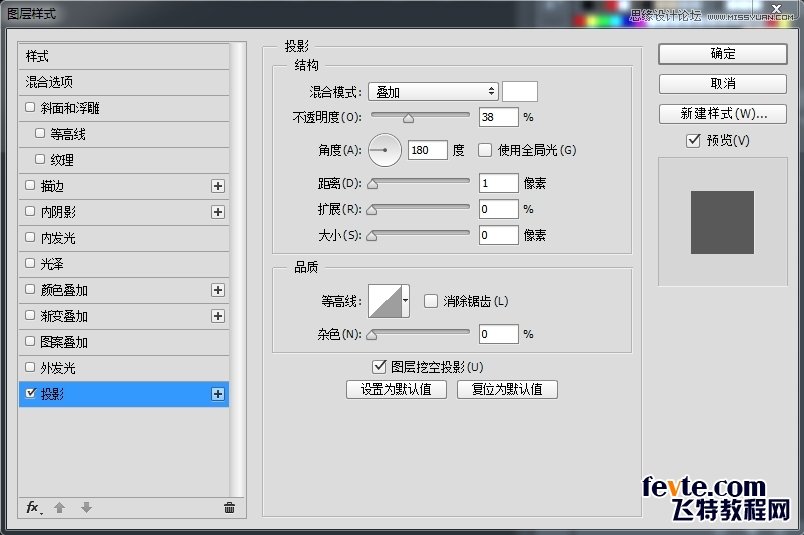
Task: Delete effect using trash can icon
Action: (x=229, y=507)
